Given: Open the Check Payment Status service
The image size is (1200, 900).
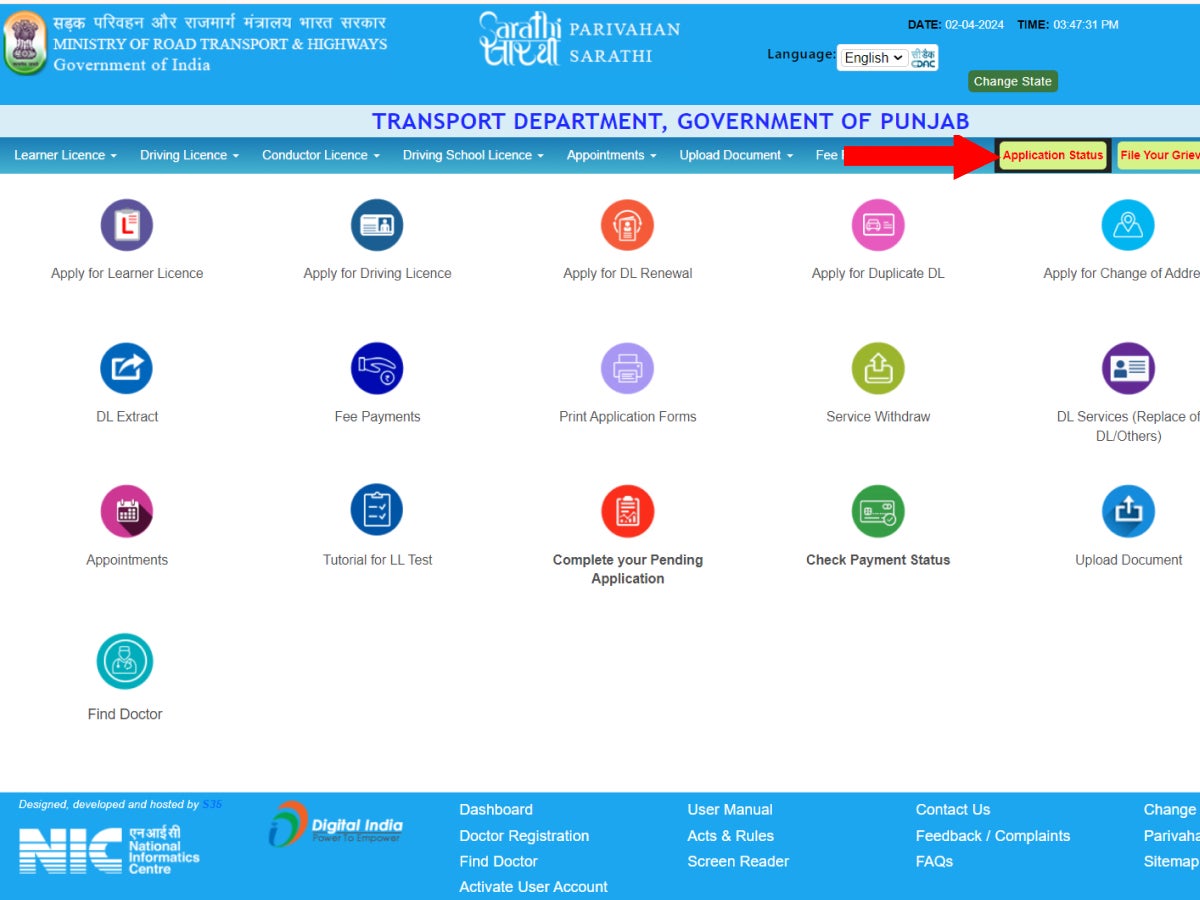Looking at the screenshot, I should [877, 512].
